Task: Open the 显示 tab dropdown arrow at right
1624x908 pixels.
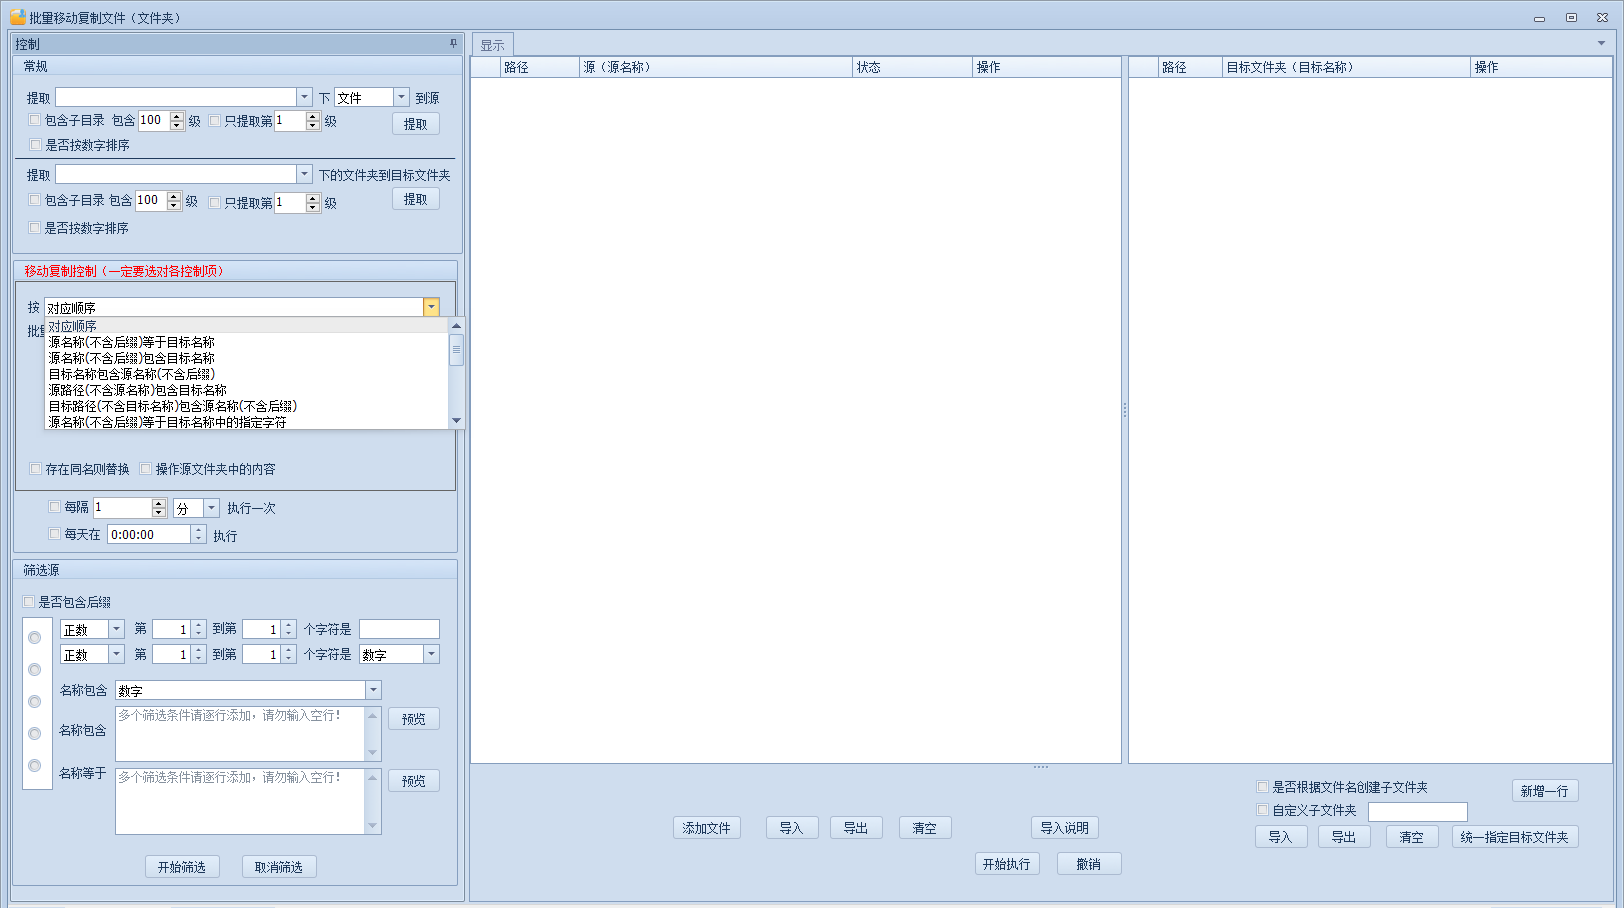Action: click(1601, 43)
